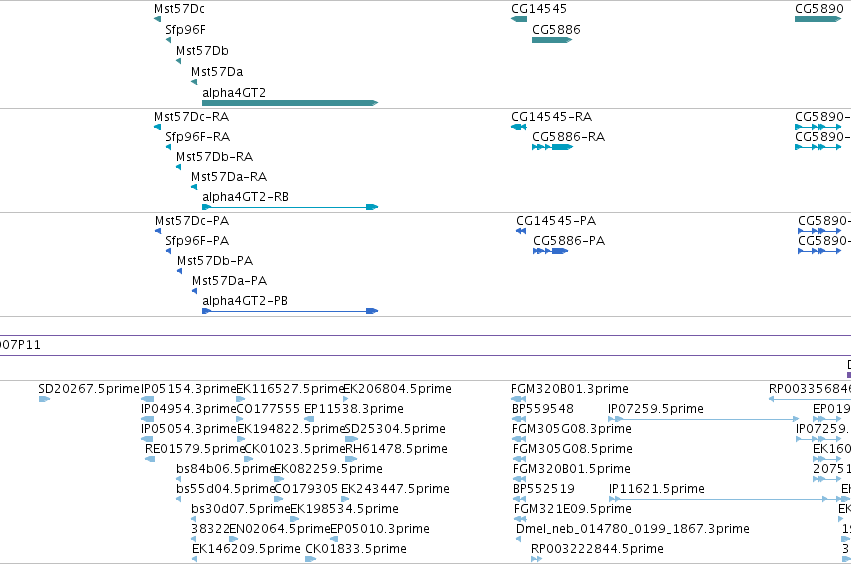Click the RH61478.5prime EST label

[x=396, y=449]
